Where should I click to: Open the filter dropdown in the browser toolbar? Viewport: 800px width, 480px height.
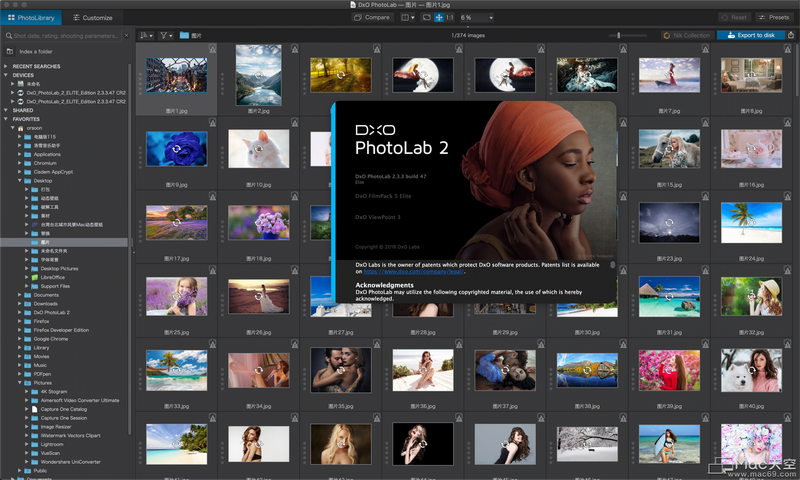tap(166, 35)
